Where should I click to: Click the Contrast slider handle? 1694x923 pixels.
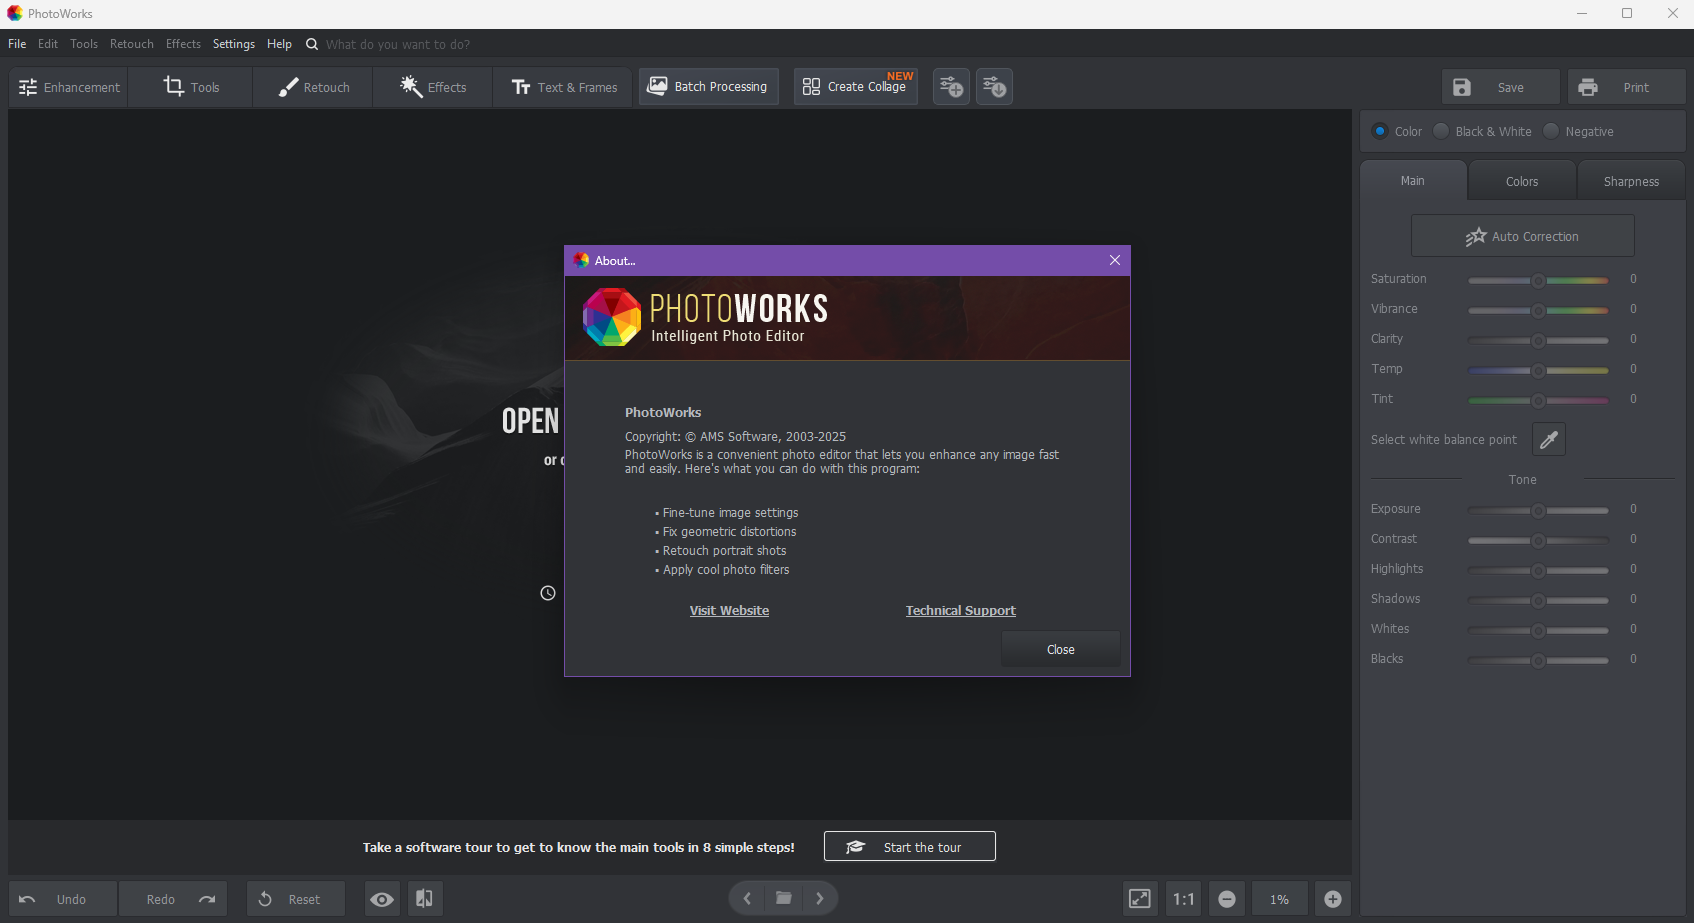(x=1539, y=541)
